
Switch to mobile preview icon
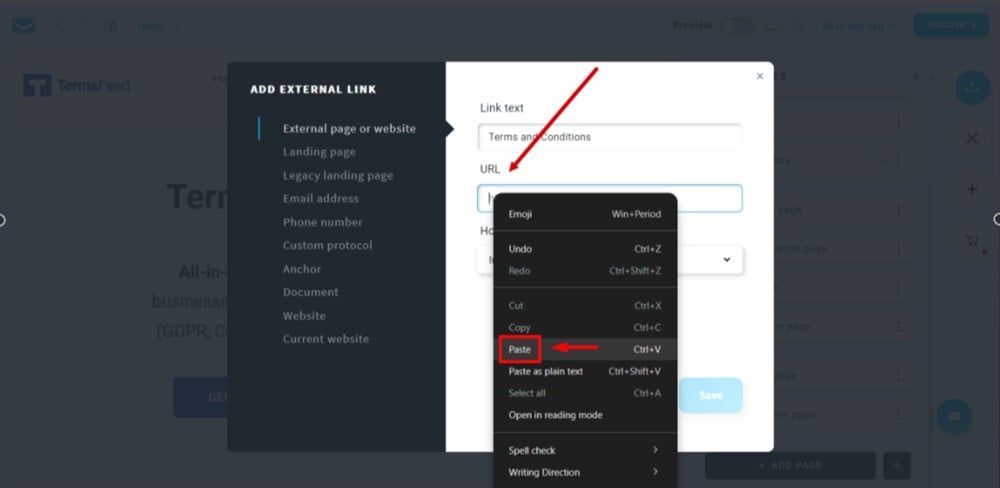click(796, 26)
